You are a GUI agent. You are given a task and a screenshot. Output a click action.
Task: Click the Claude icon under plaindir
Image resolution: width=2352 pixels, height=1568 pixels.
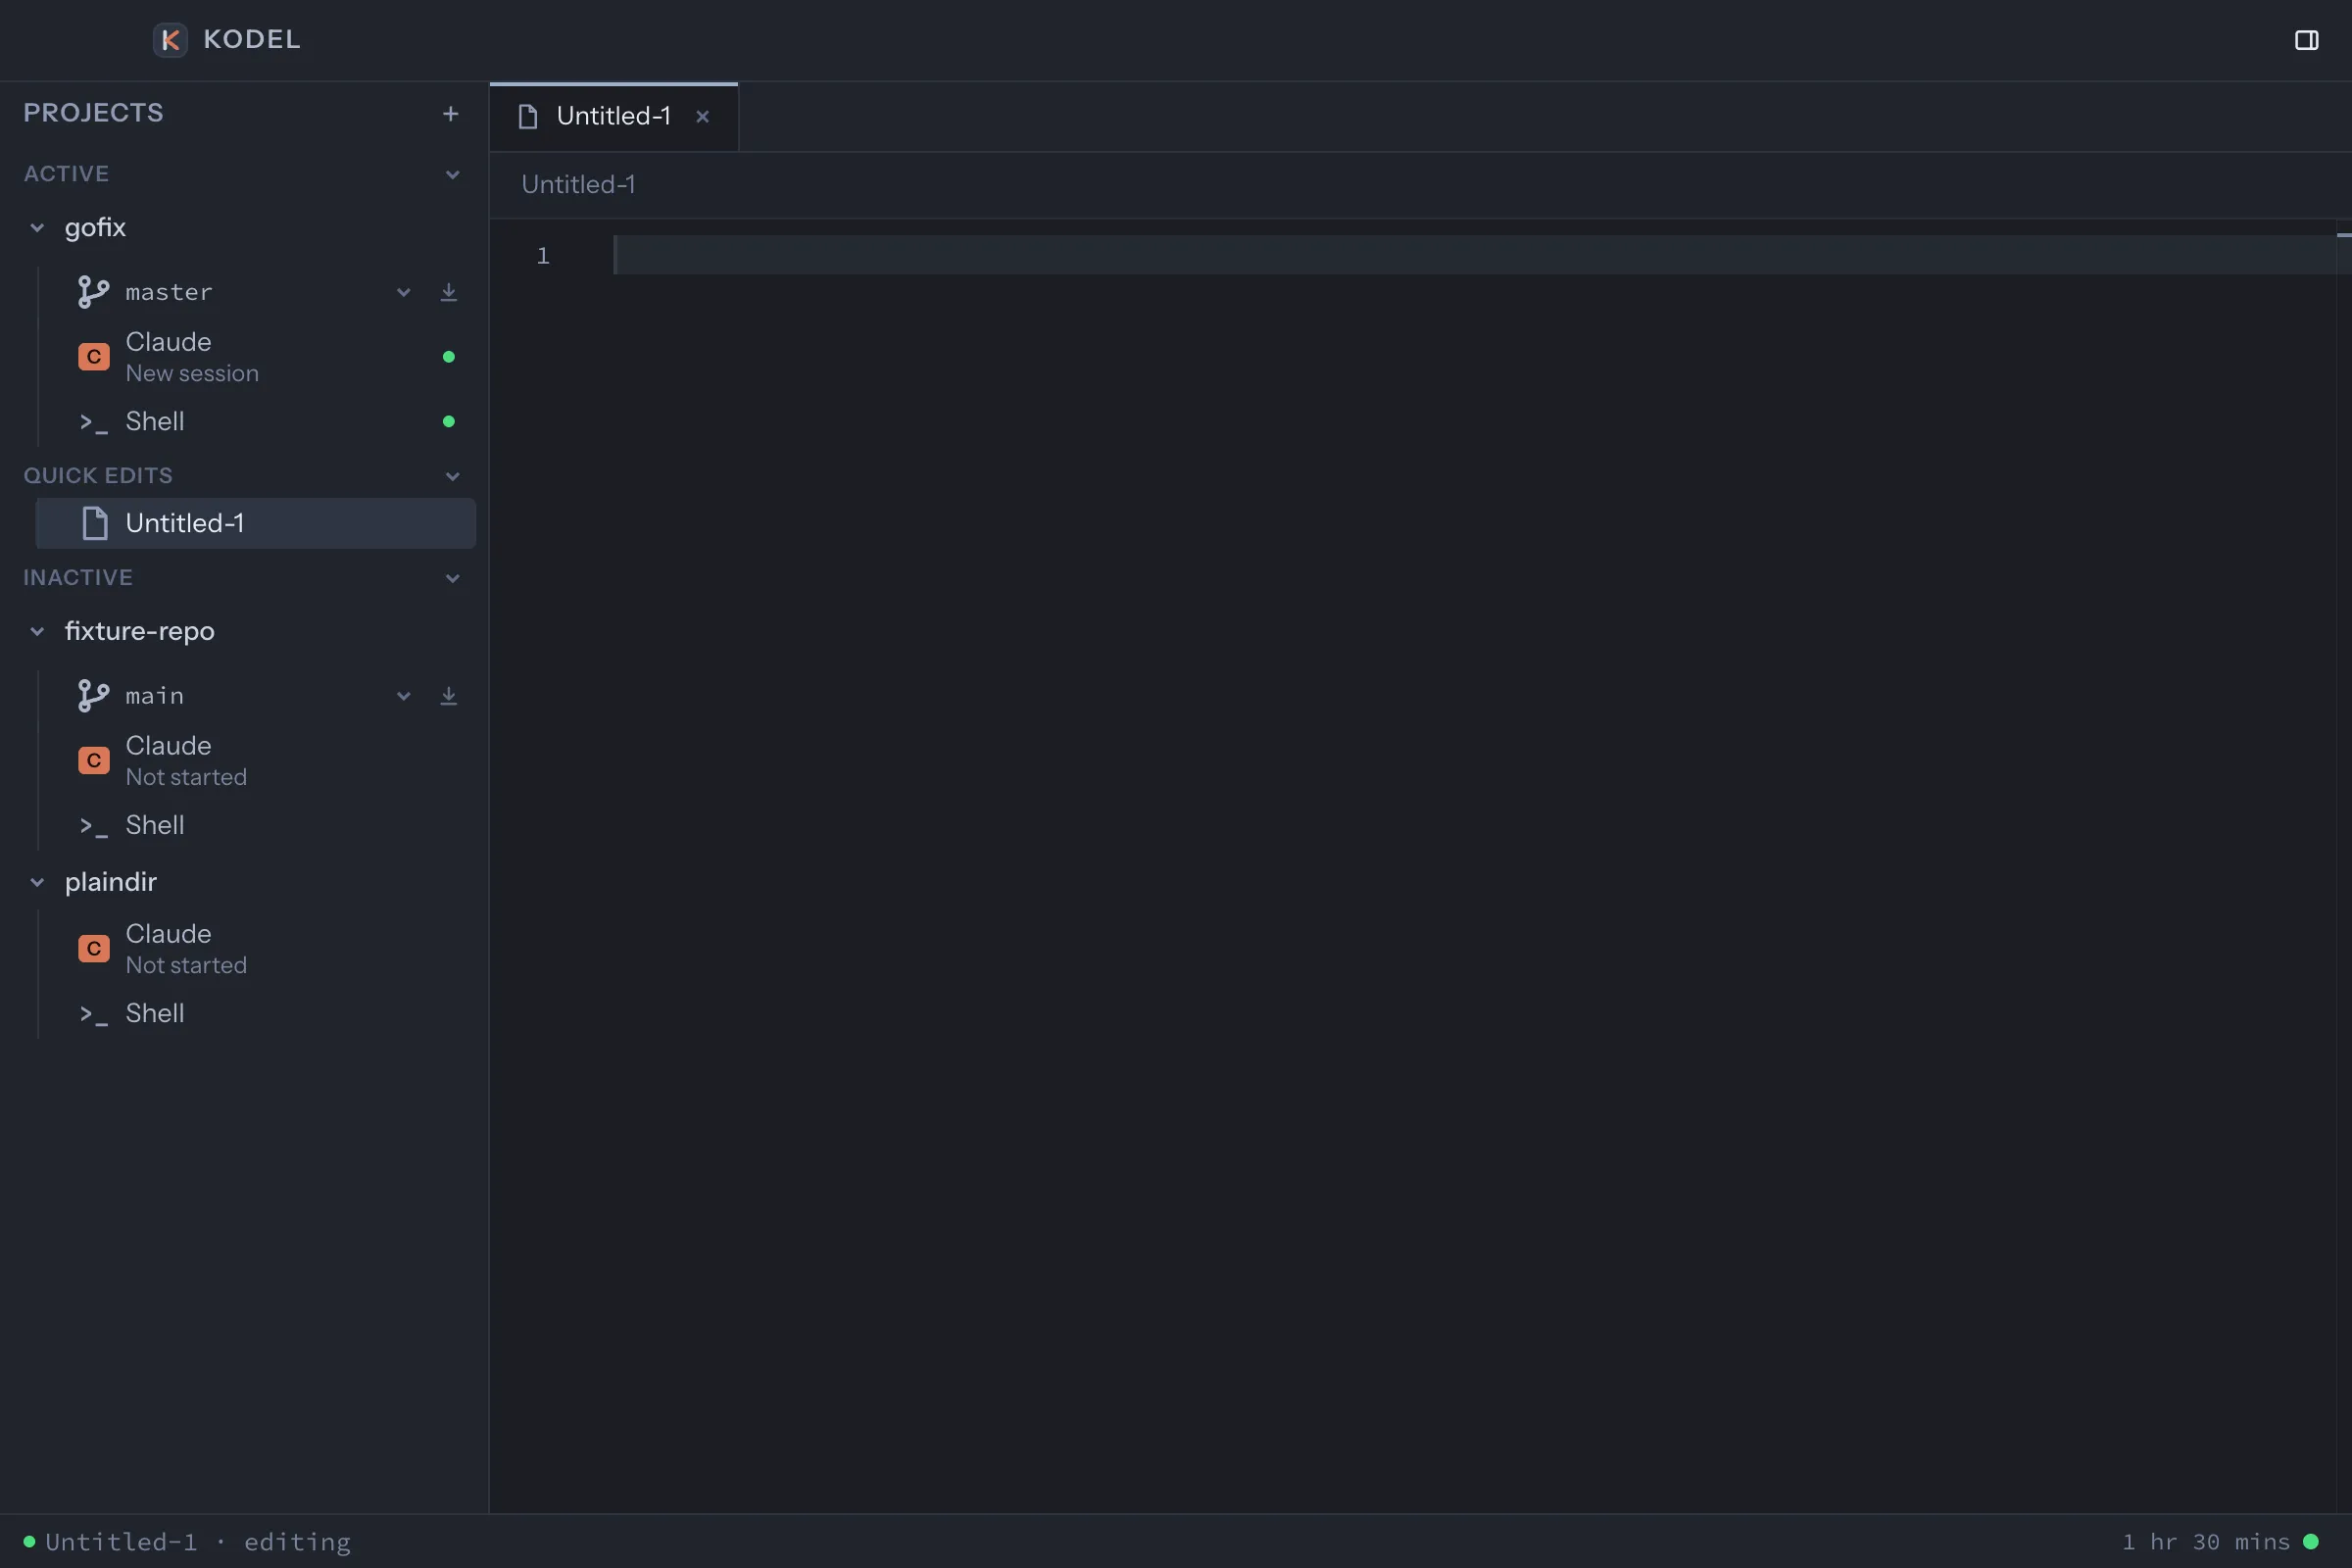(x=94, y=949)
